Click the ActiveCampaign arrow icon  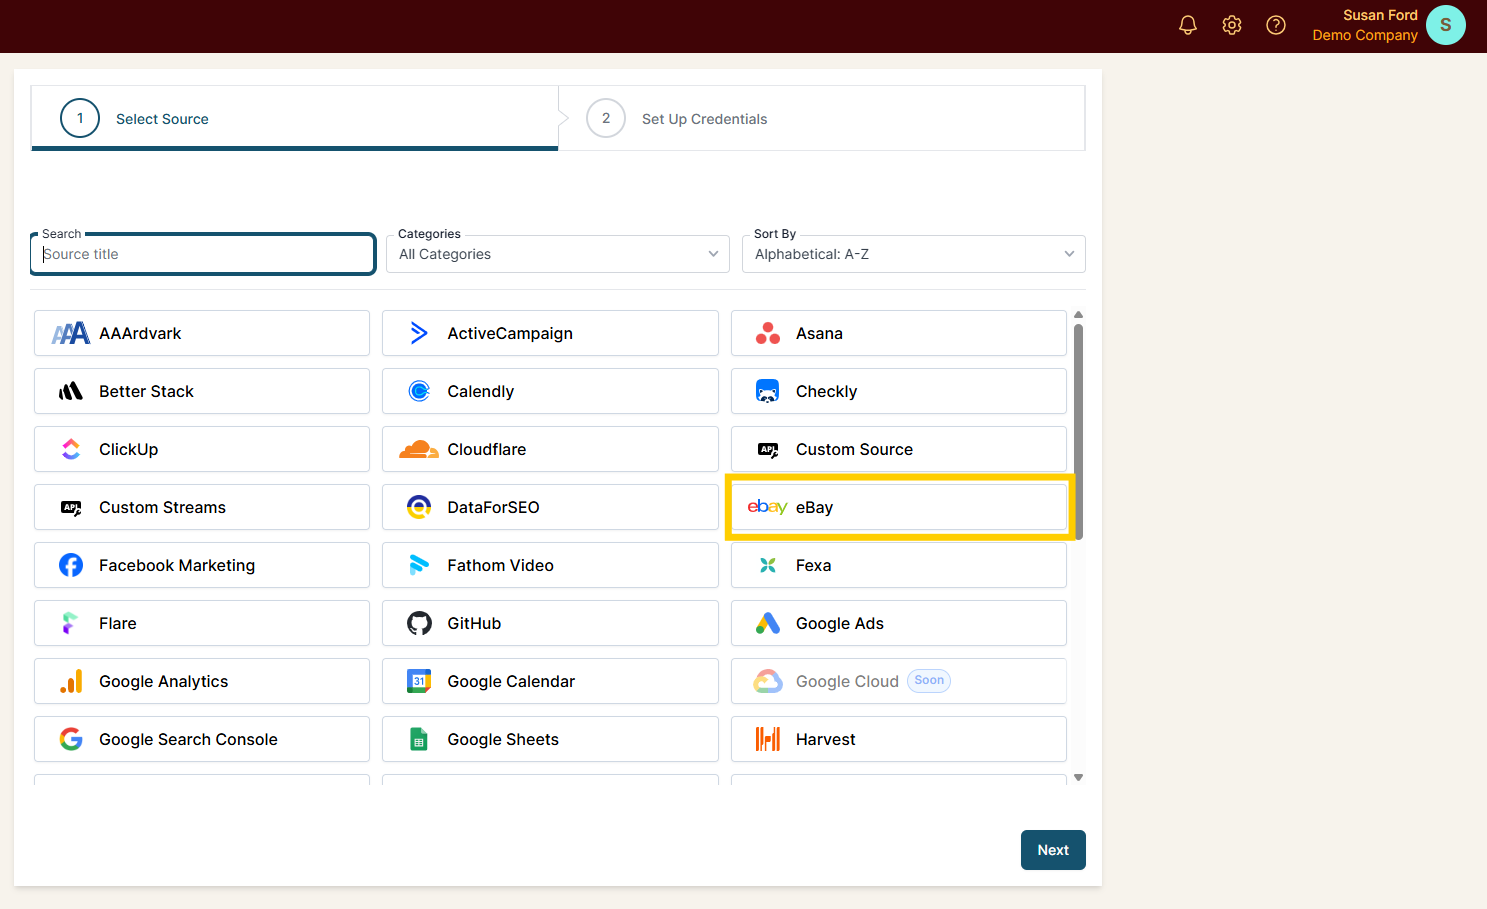coord(419,333)
